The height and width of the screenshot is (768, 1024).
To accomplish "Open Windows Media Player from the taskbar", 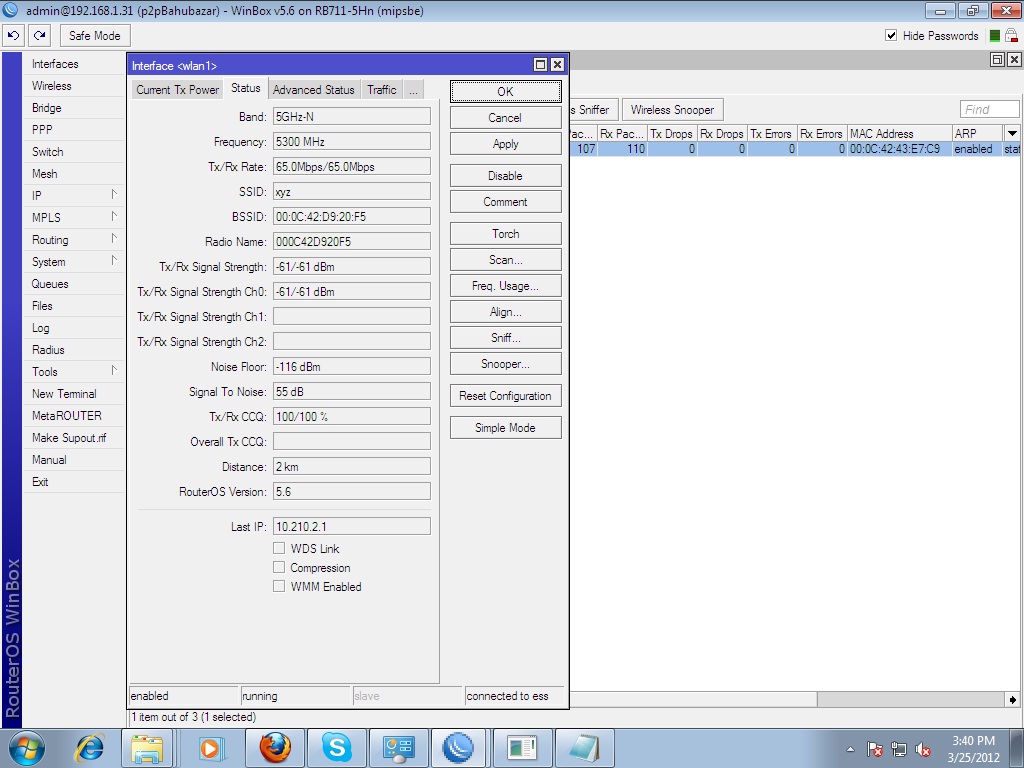I will click(x=211, y=747).
